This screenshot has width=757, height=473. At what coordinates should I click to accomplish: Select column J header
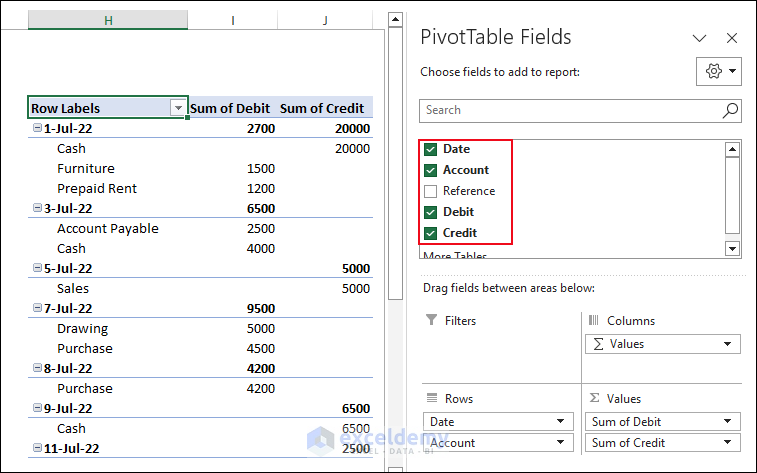pos(326,20)
